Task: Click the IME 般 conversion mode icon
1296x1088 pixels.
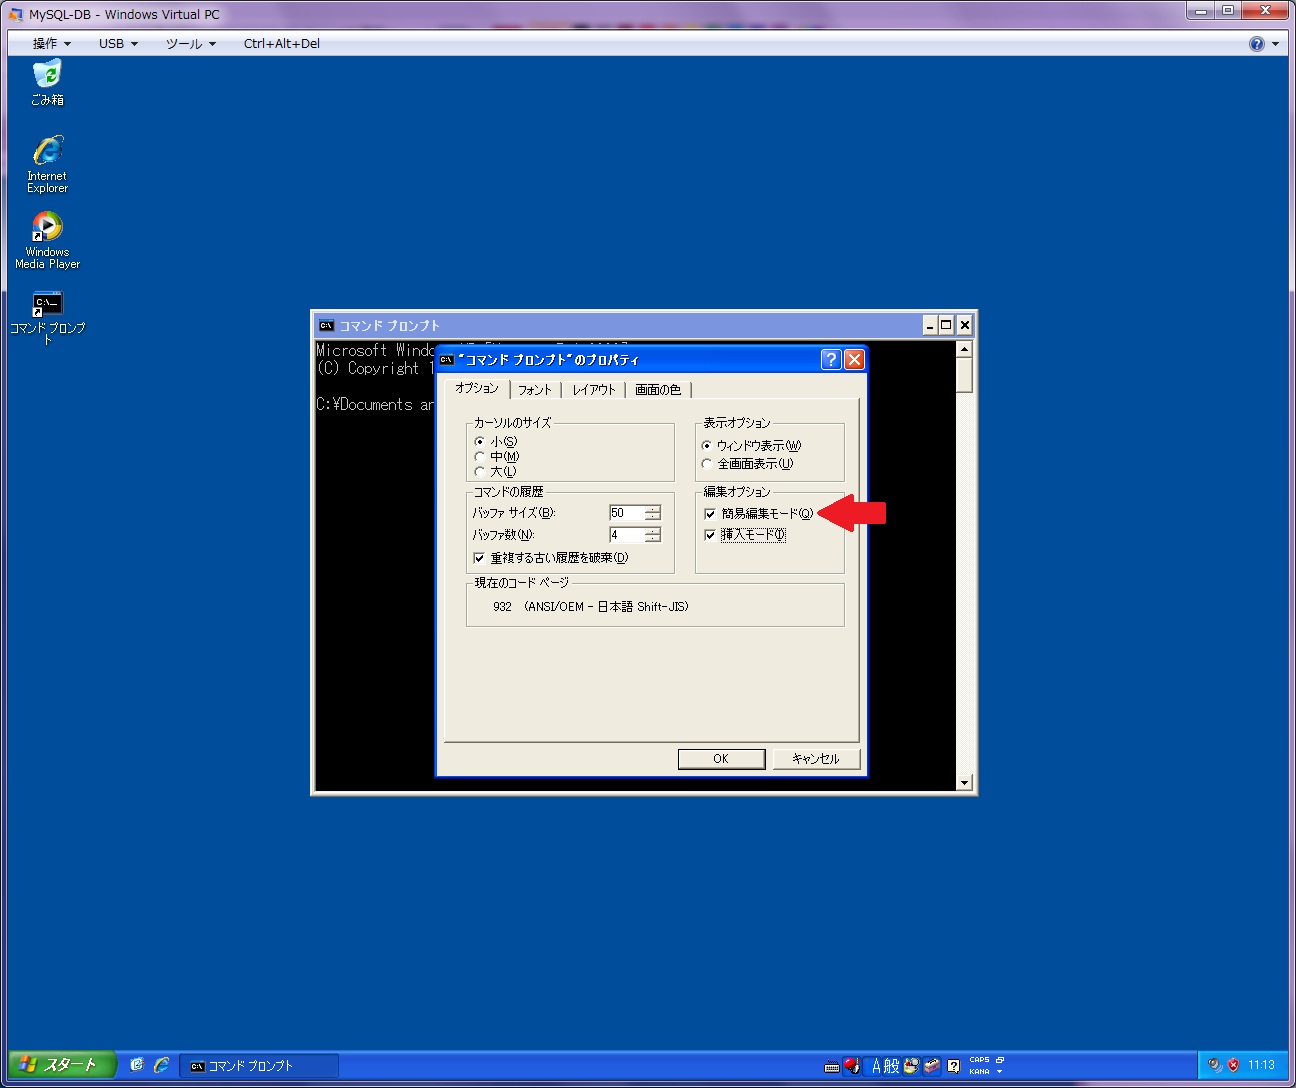Action: pyautogui.click(x=891, y=1066)
